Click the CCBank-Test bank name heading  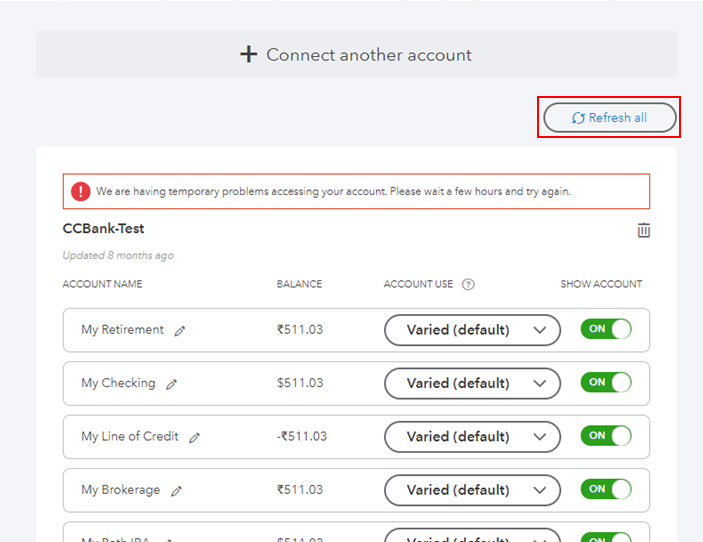point(103,229)
